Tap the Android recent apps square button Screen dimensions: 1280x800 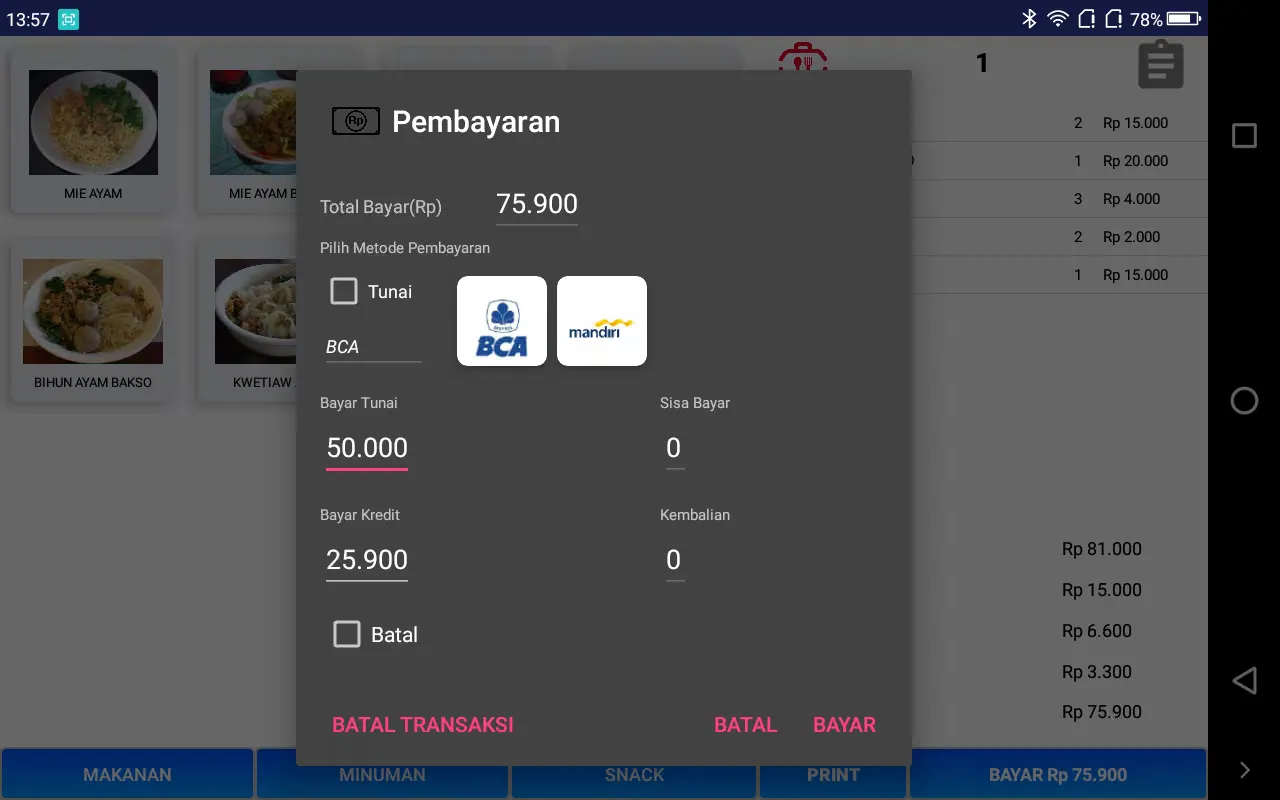(x=1244, y=135)
